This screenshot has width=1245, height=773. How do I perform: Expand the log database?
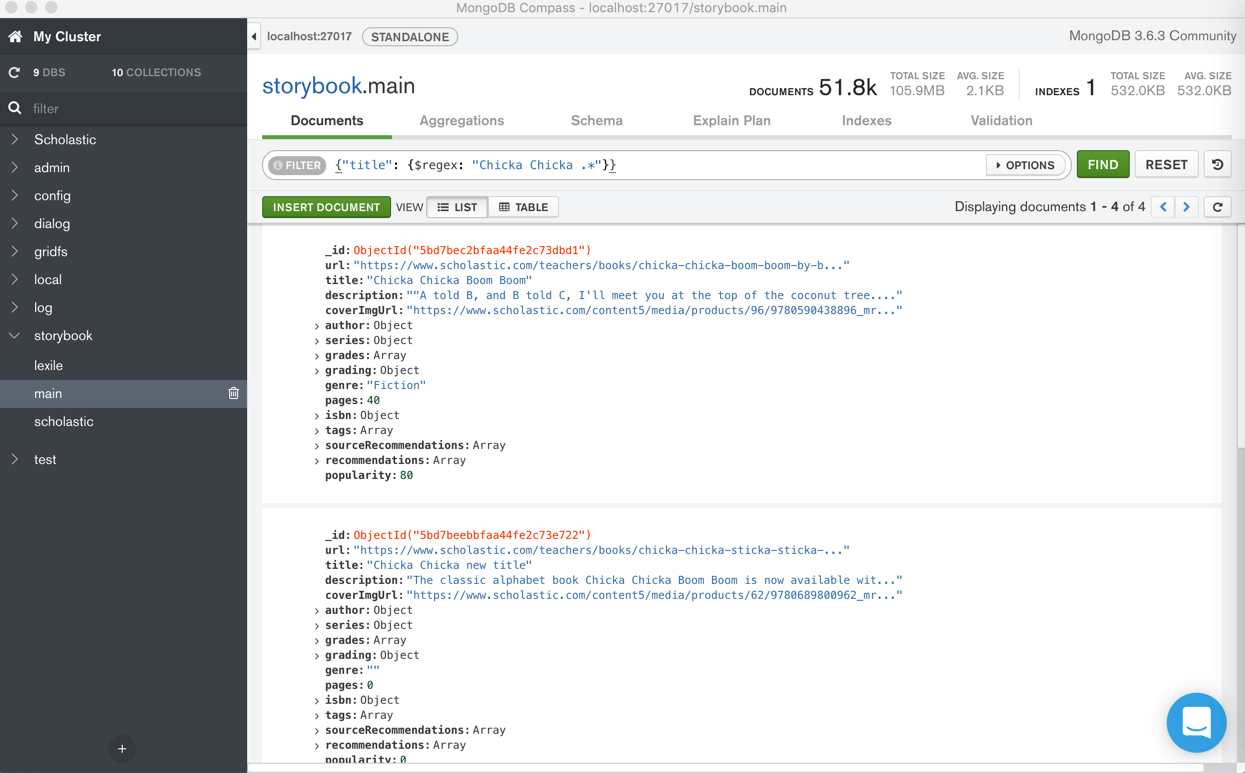point(15,308)
